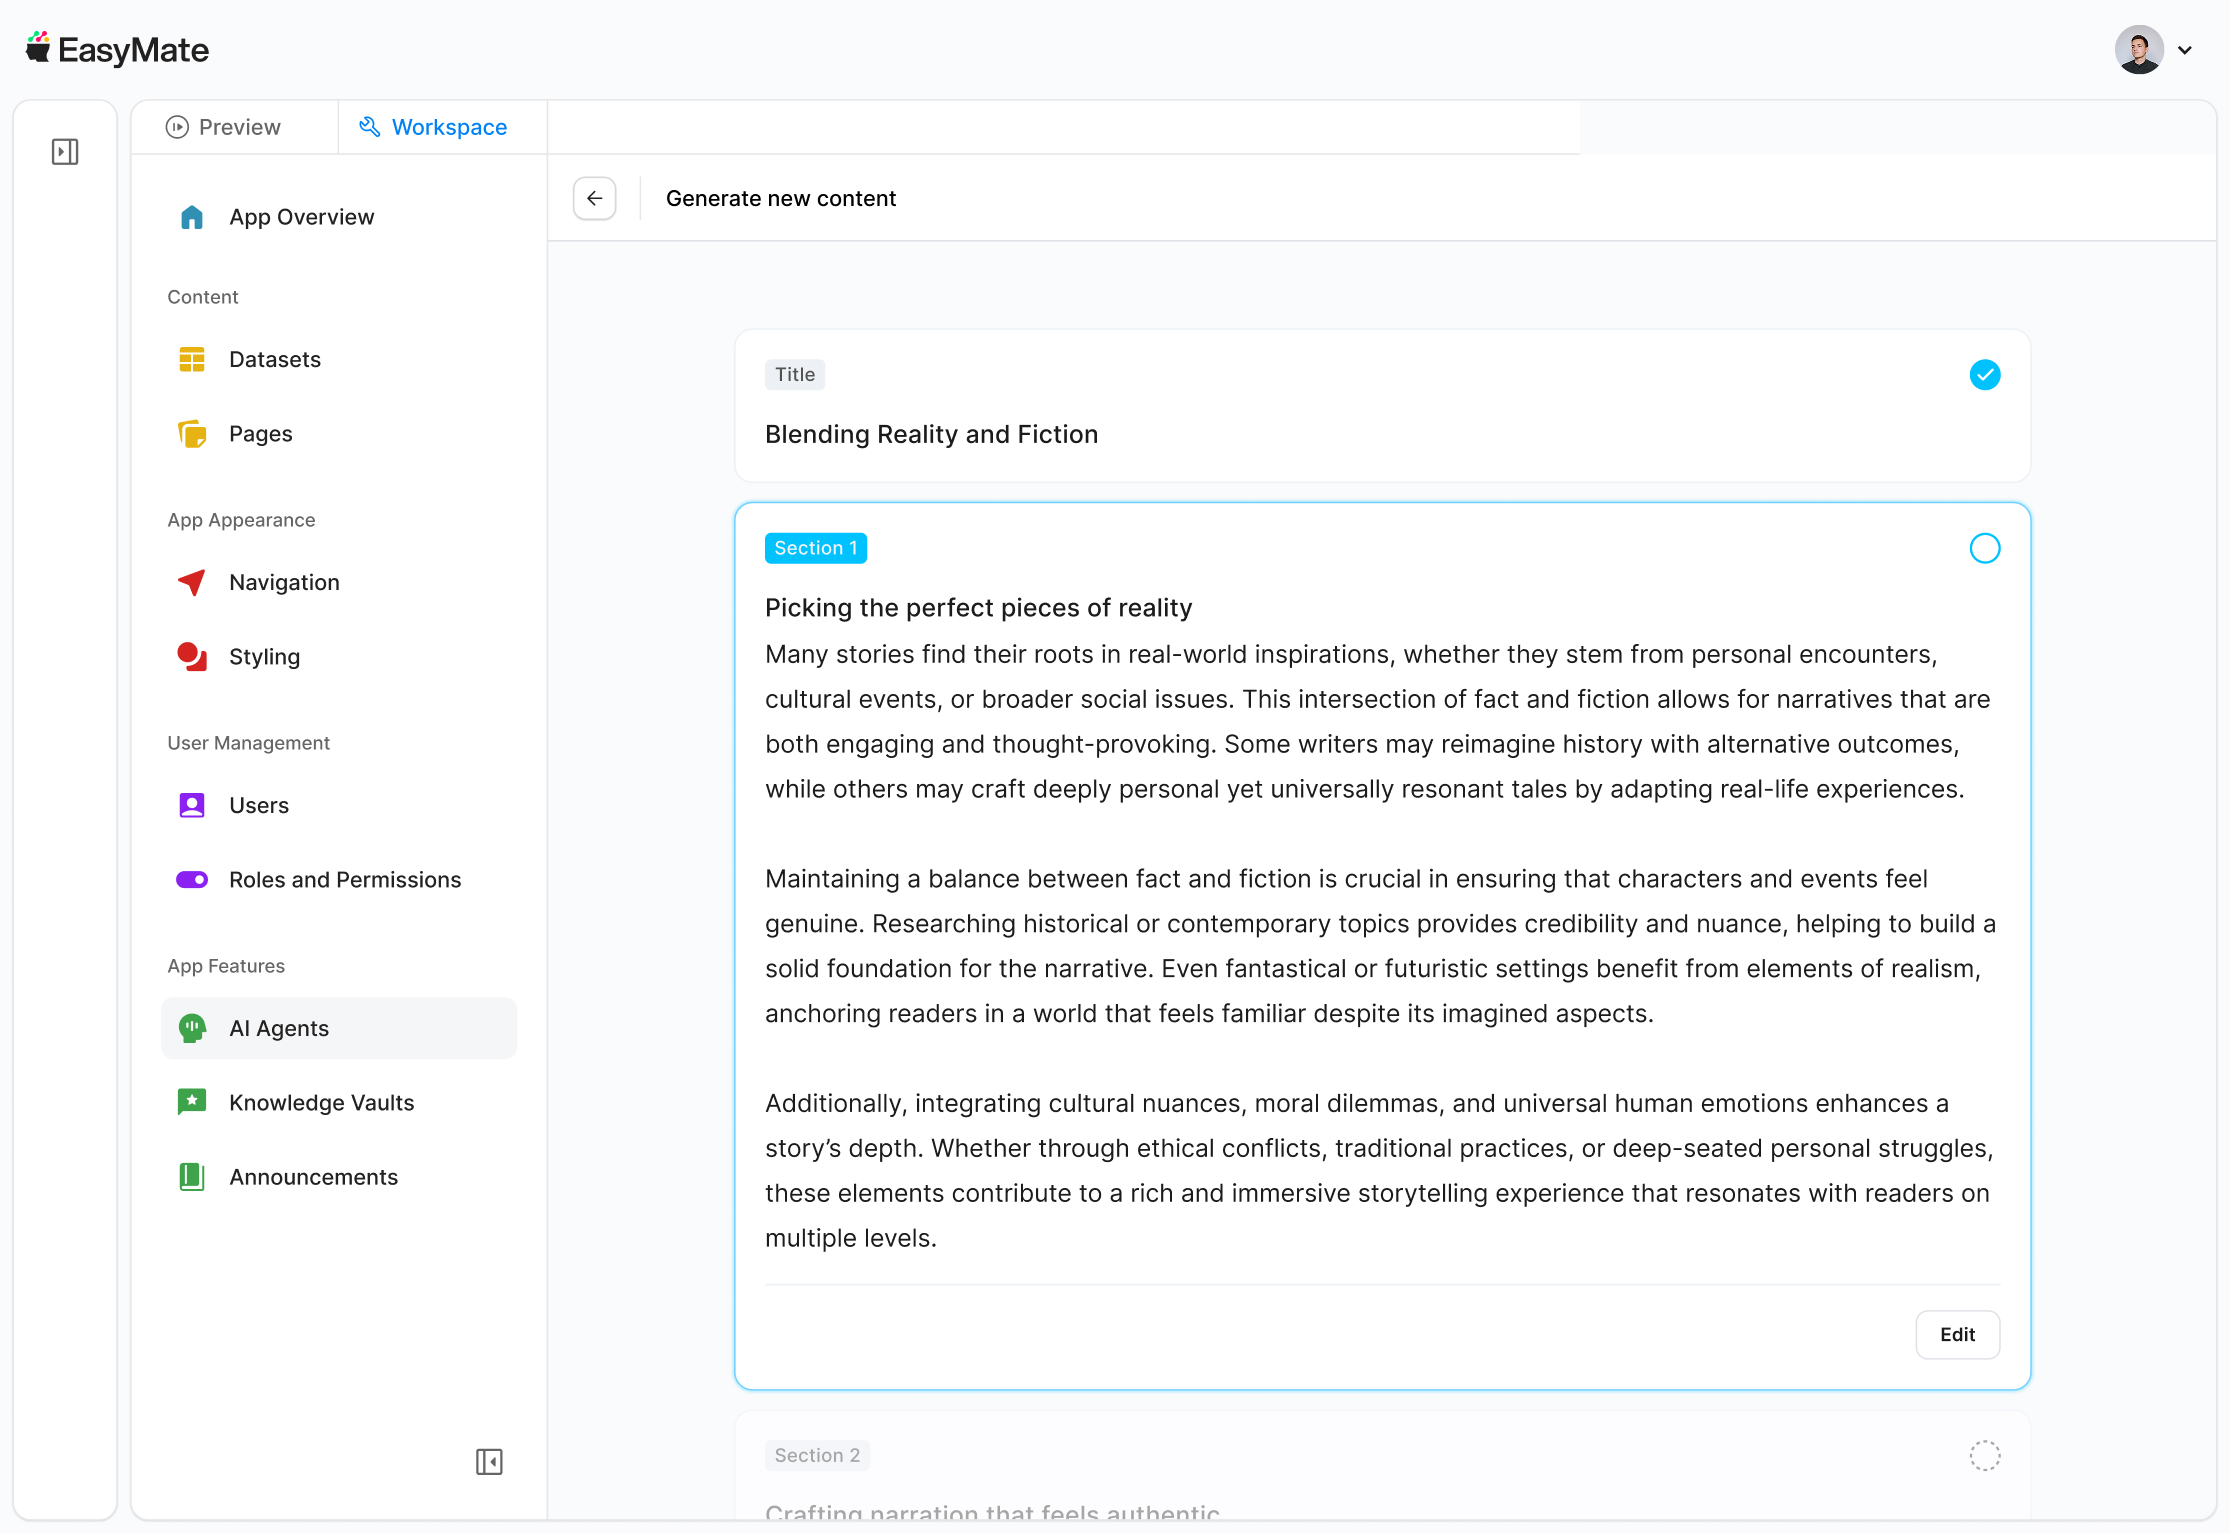Click the Knowledge Vaults star icon

click(192, 1102)
